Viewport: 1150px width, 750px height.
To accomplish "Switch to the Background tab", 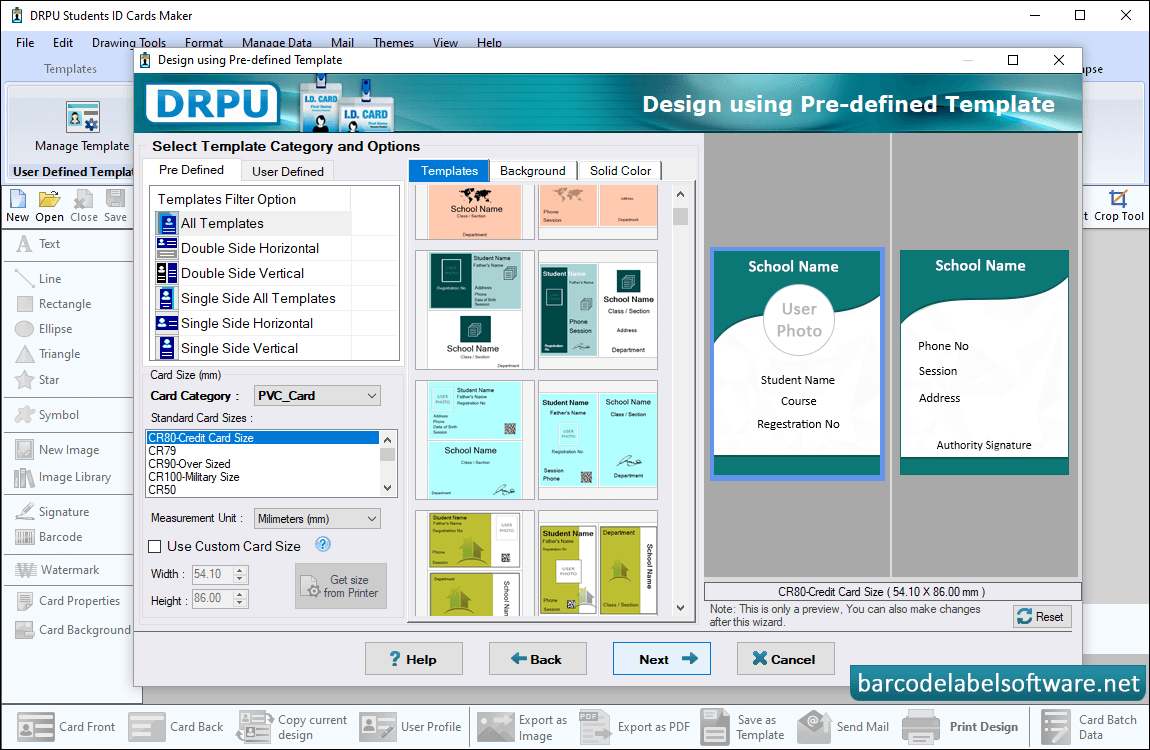I will 532,171.
